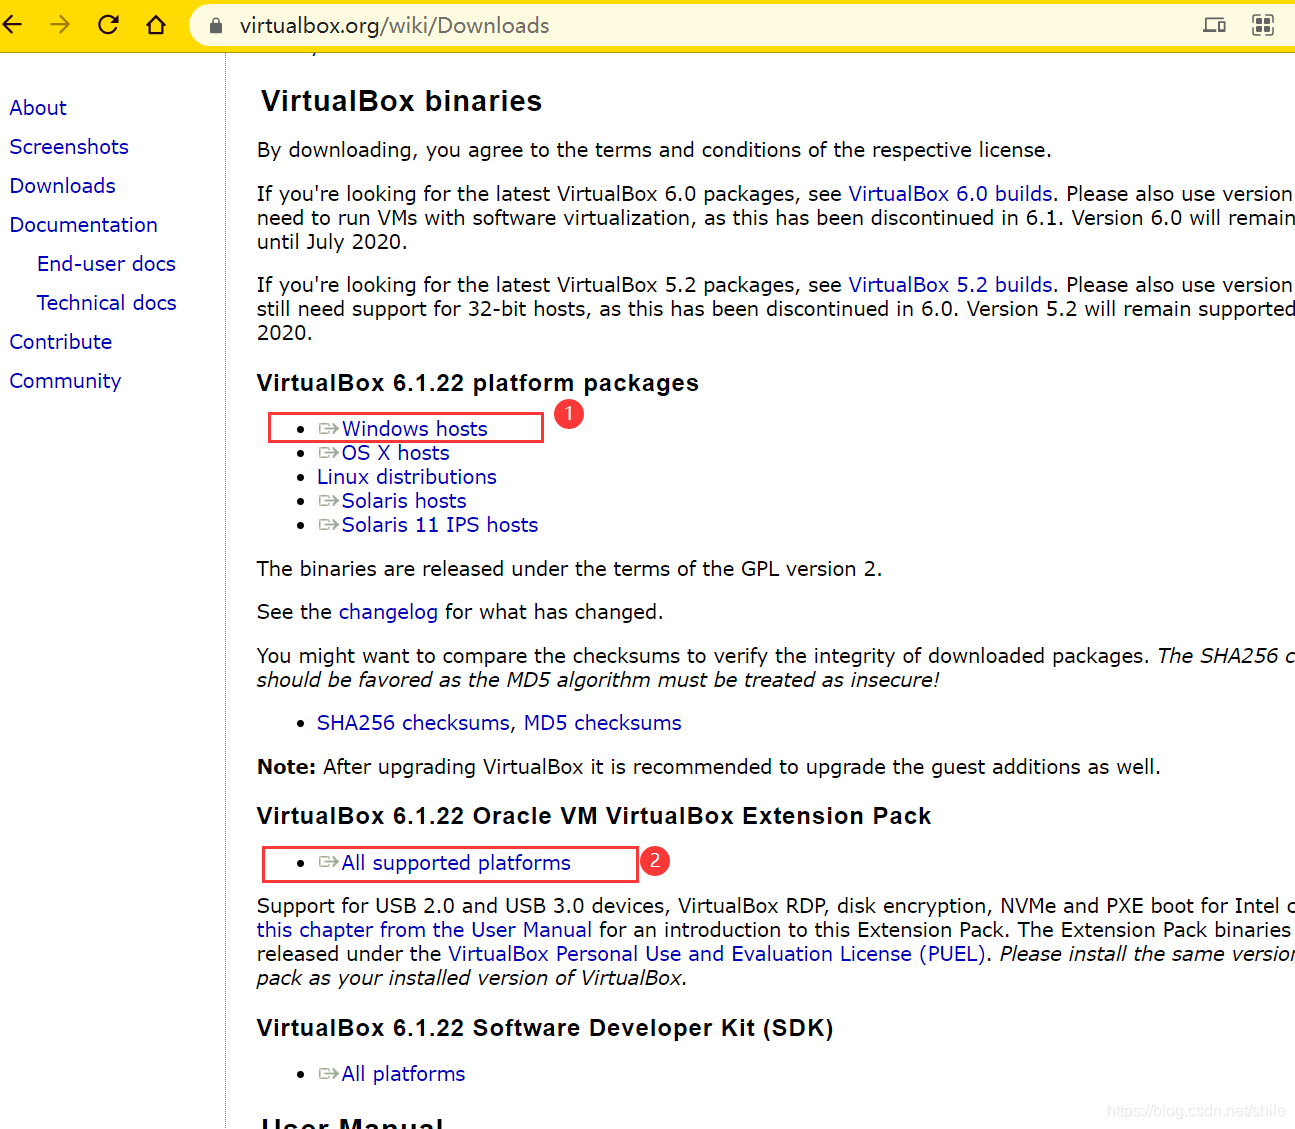
Task: Follow the VirtualBox 5.2 builds link
Action: click(950, 285)
